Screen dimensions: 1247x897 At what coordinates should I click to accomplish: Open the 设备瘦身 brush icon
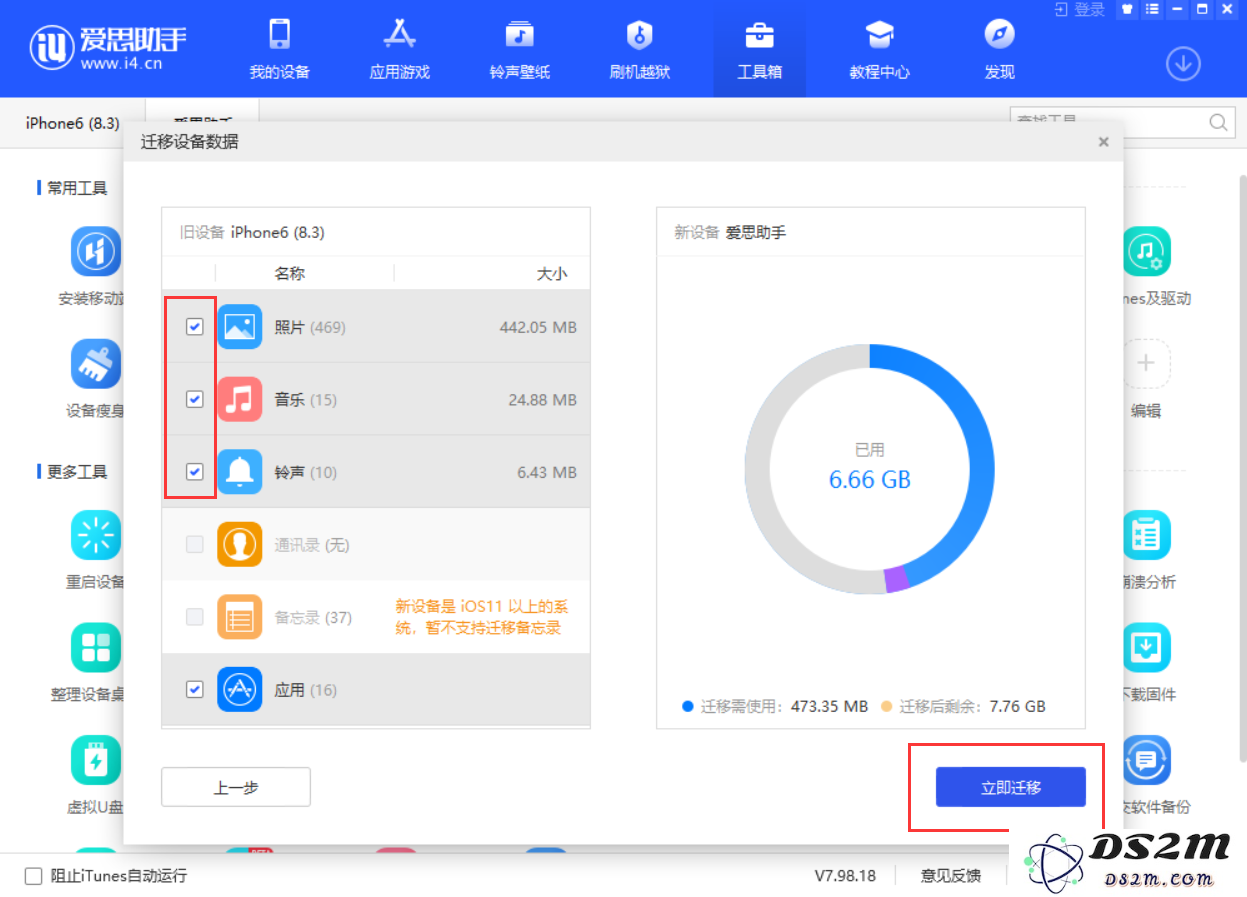click(x=96, y=363)
